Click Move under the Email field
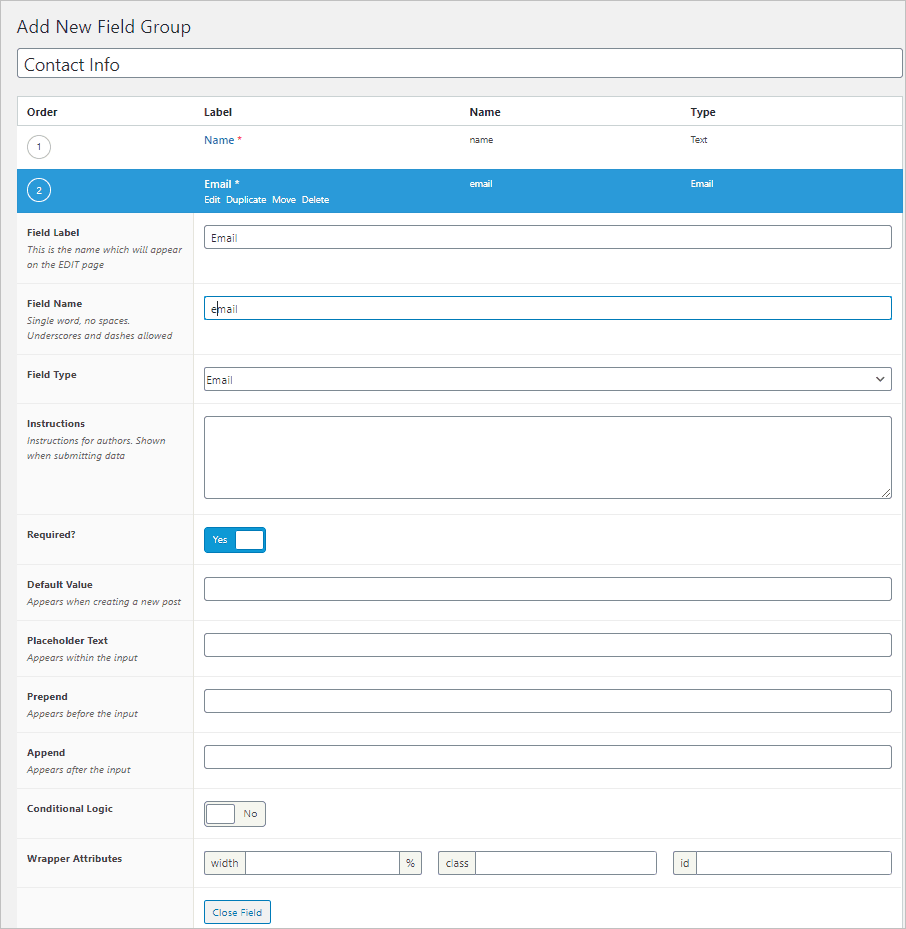This screenshot has height=929, width=906. (284, 200)
